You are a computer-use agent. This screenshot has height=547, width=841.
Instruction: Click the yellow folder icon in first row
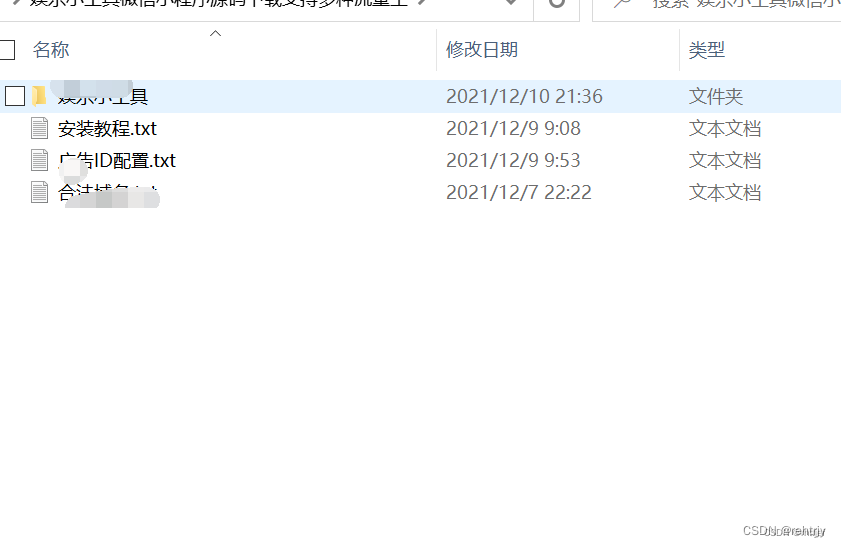click(x=39, y=96)
